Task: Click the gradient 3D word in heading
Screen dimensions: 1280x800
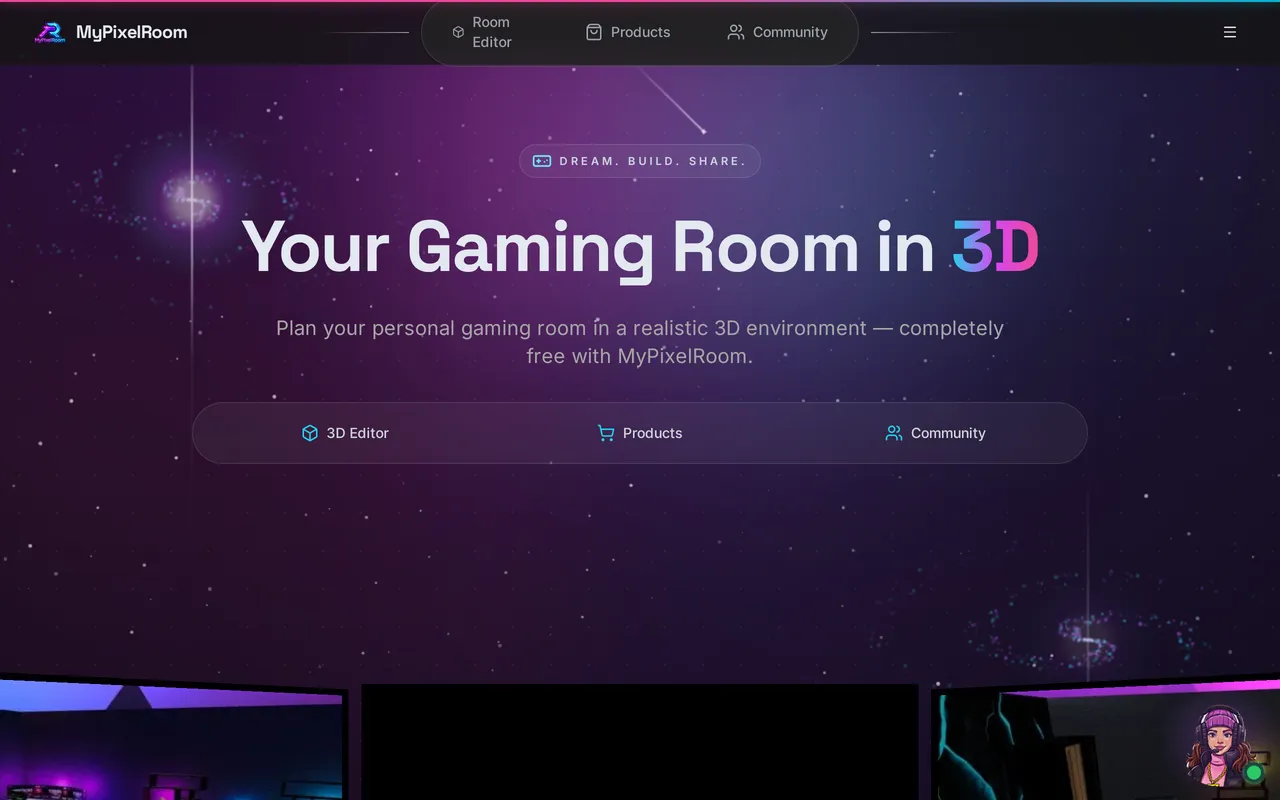Action: 996,247
